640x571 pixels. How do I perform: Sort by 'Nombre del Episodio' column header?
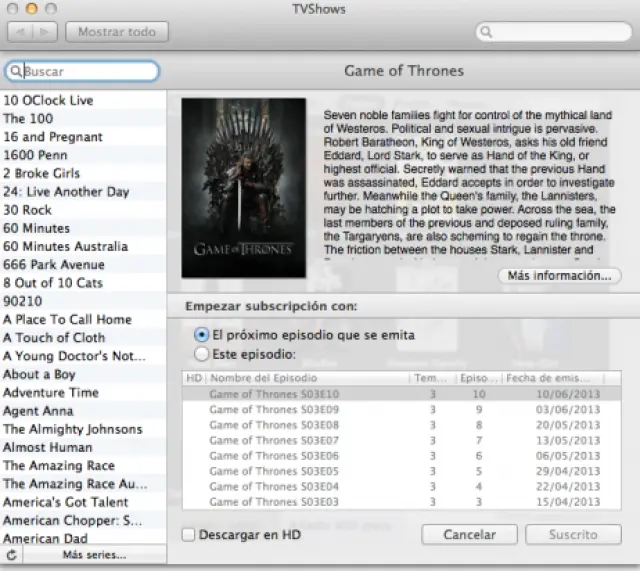pos(305,379)
